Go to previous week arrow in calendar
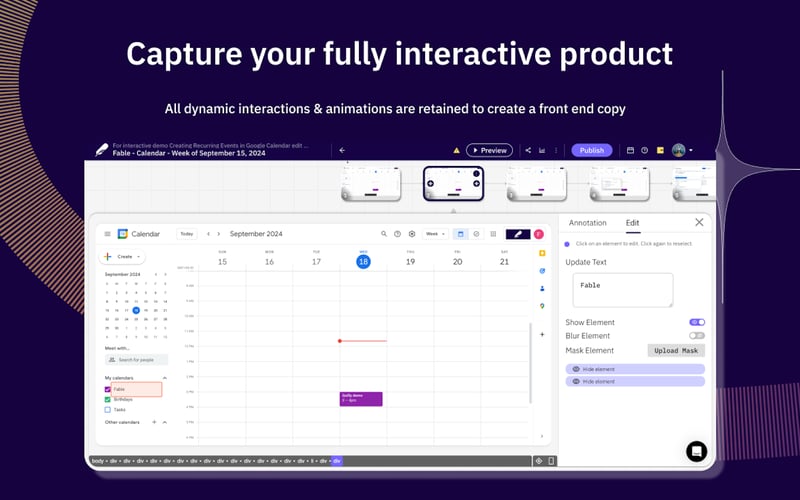 coord(208,234)
